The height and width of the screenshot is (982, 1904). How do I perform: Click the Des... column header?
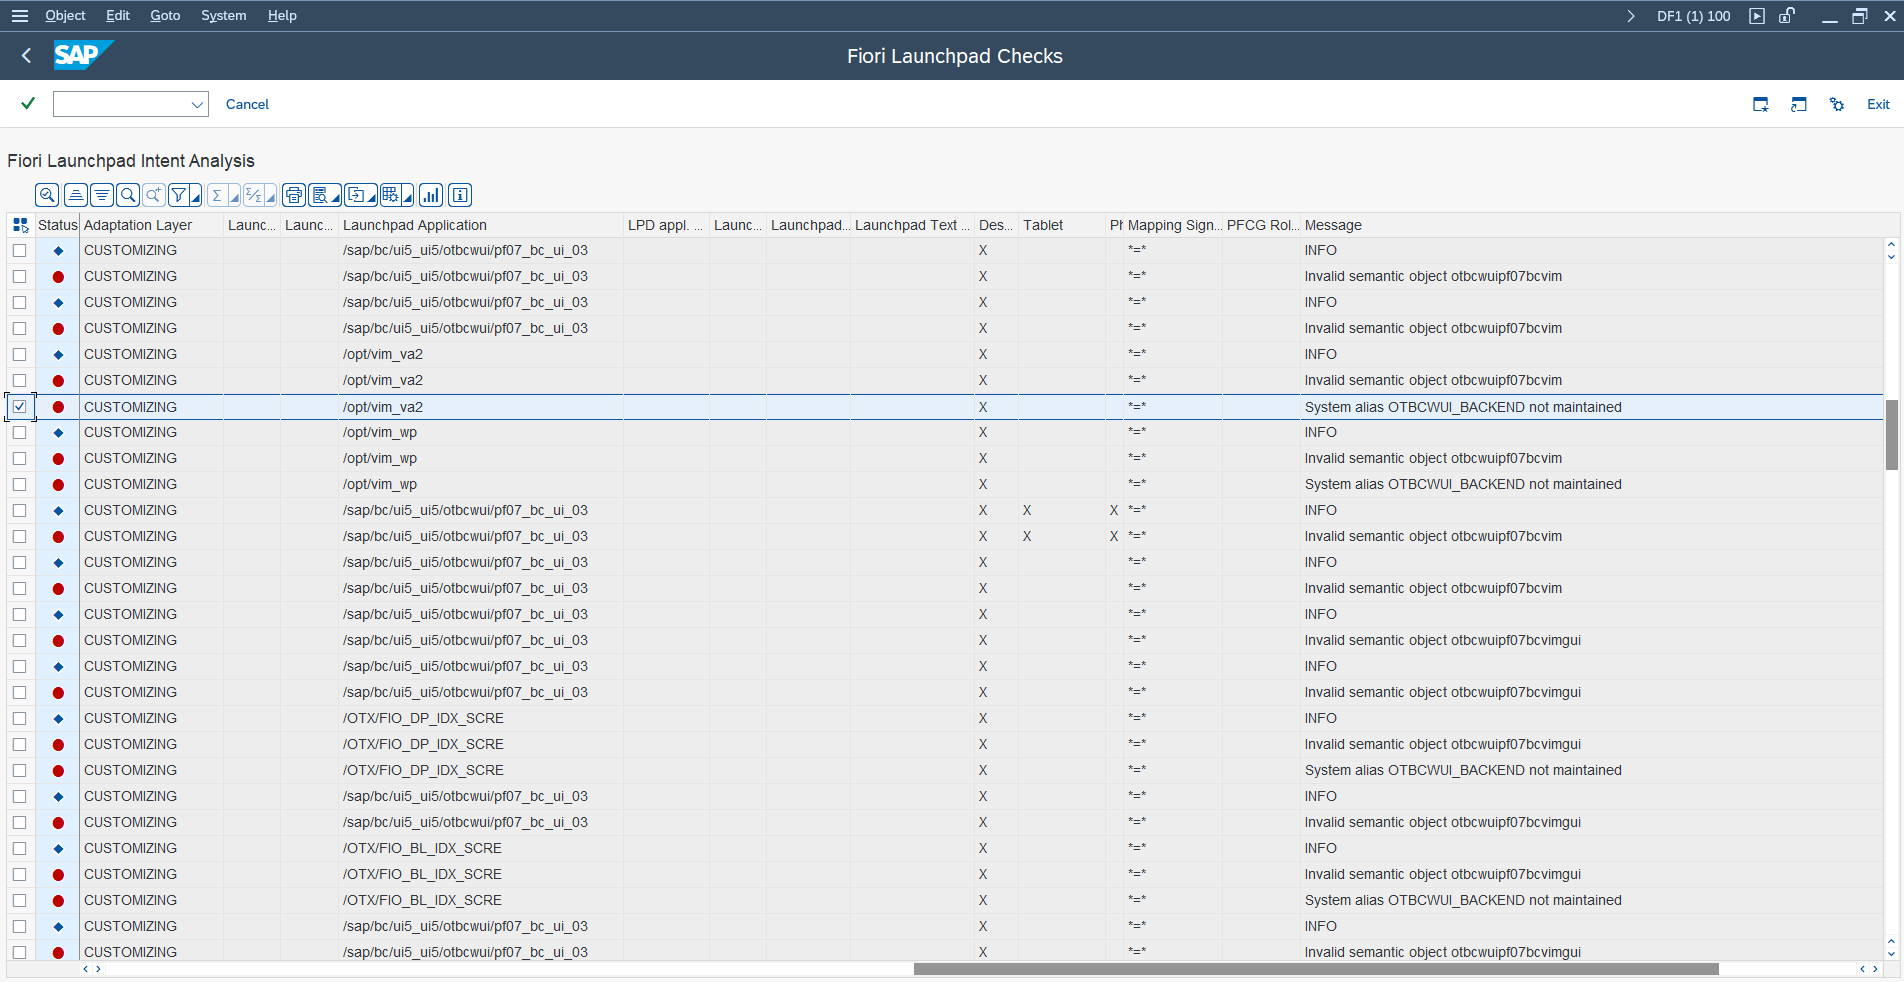[x=996, y=225]
